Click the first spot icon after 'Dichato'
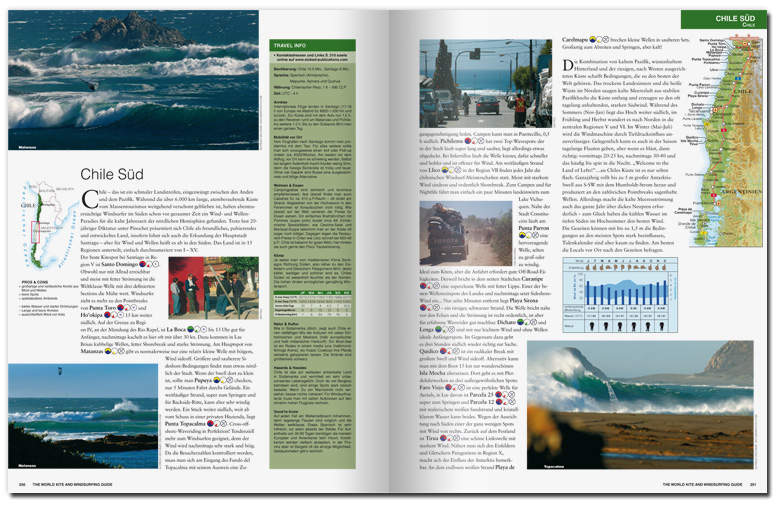This screenshot has height=505, width=780. (520, 322)
